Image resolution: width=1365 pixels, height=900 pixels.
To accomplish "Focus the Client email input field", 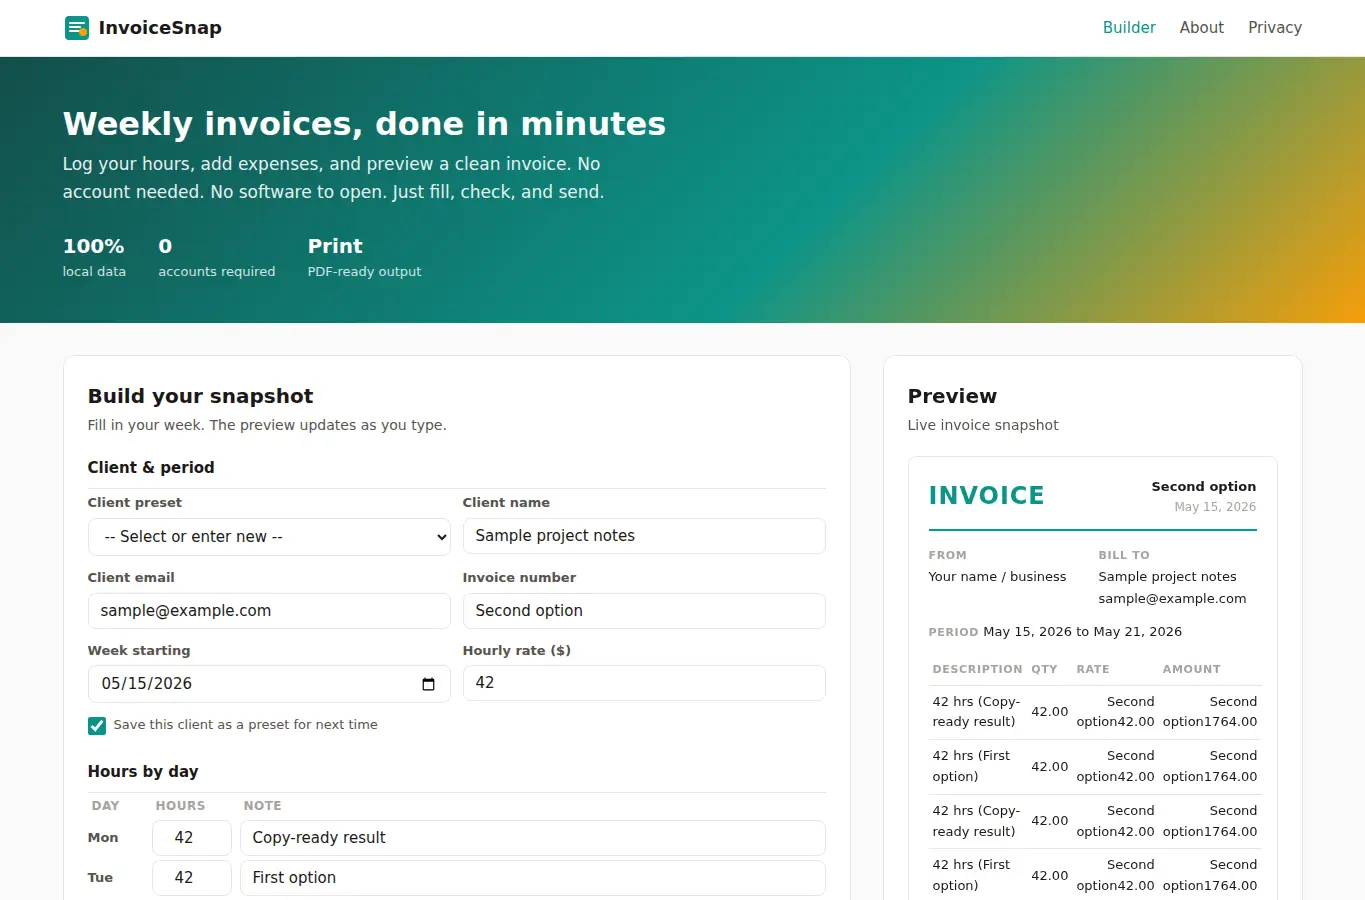I will [x=269, y=611].
